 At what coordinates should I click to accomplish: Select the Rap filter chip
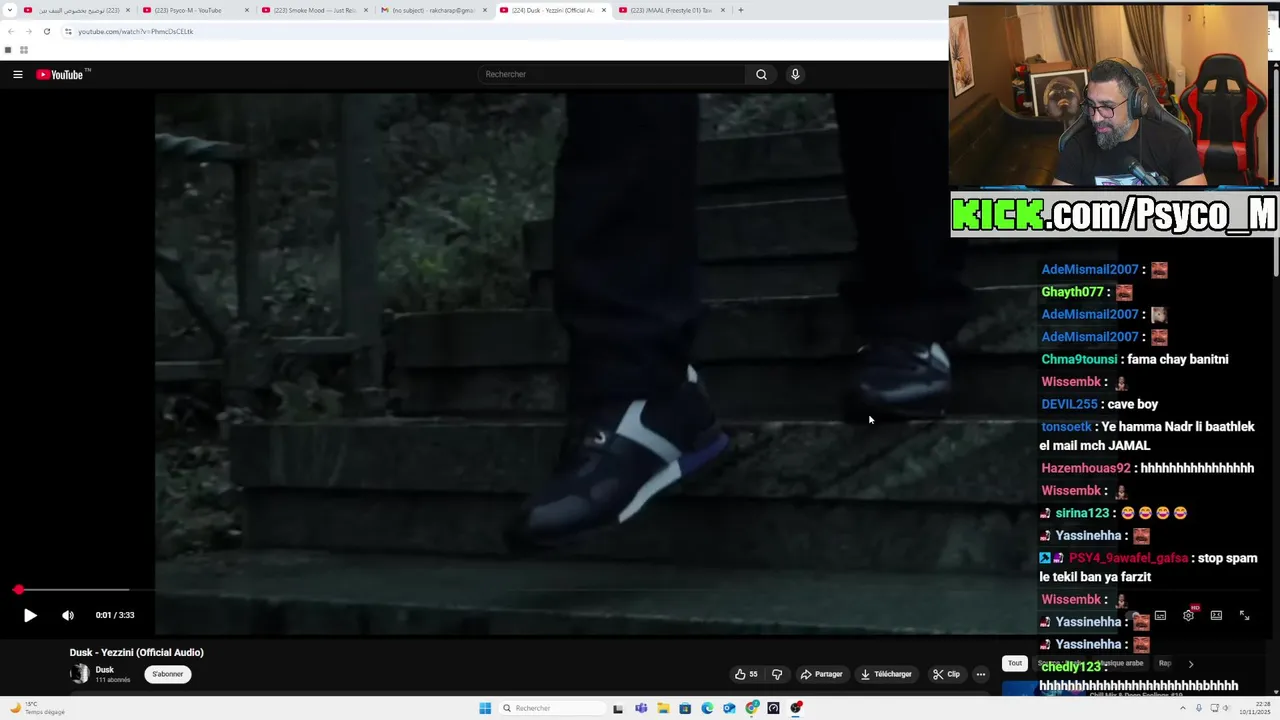point(1165,663)
